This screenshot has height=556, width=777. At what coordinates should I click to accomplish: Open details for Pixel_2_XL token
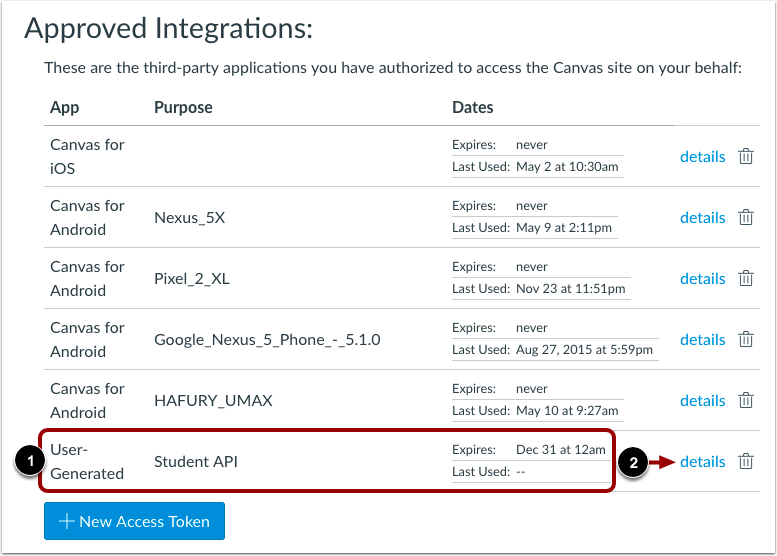pyautogui.click(x=702, y=278)
